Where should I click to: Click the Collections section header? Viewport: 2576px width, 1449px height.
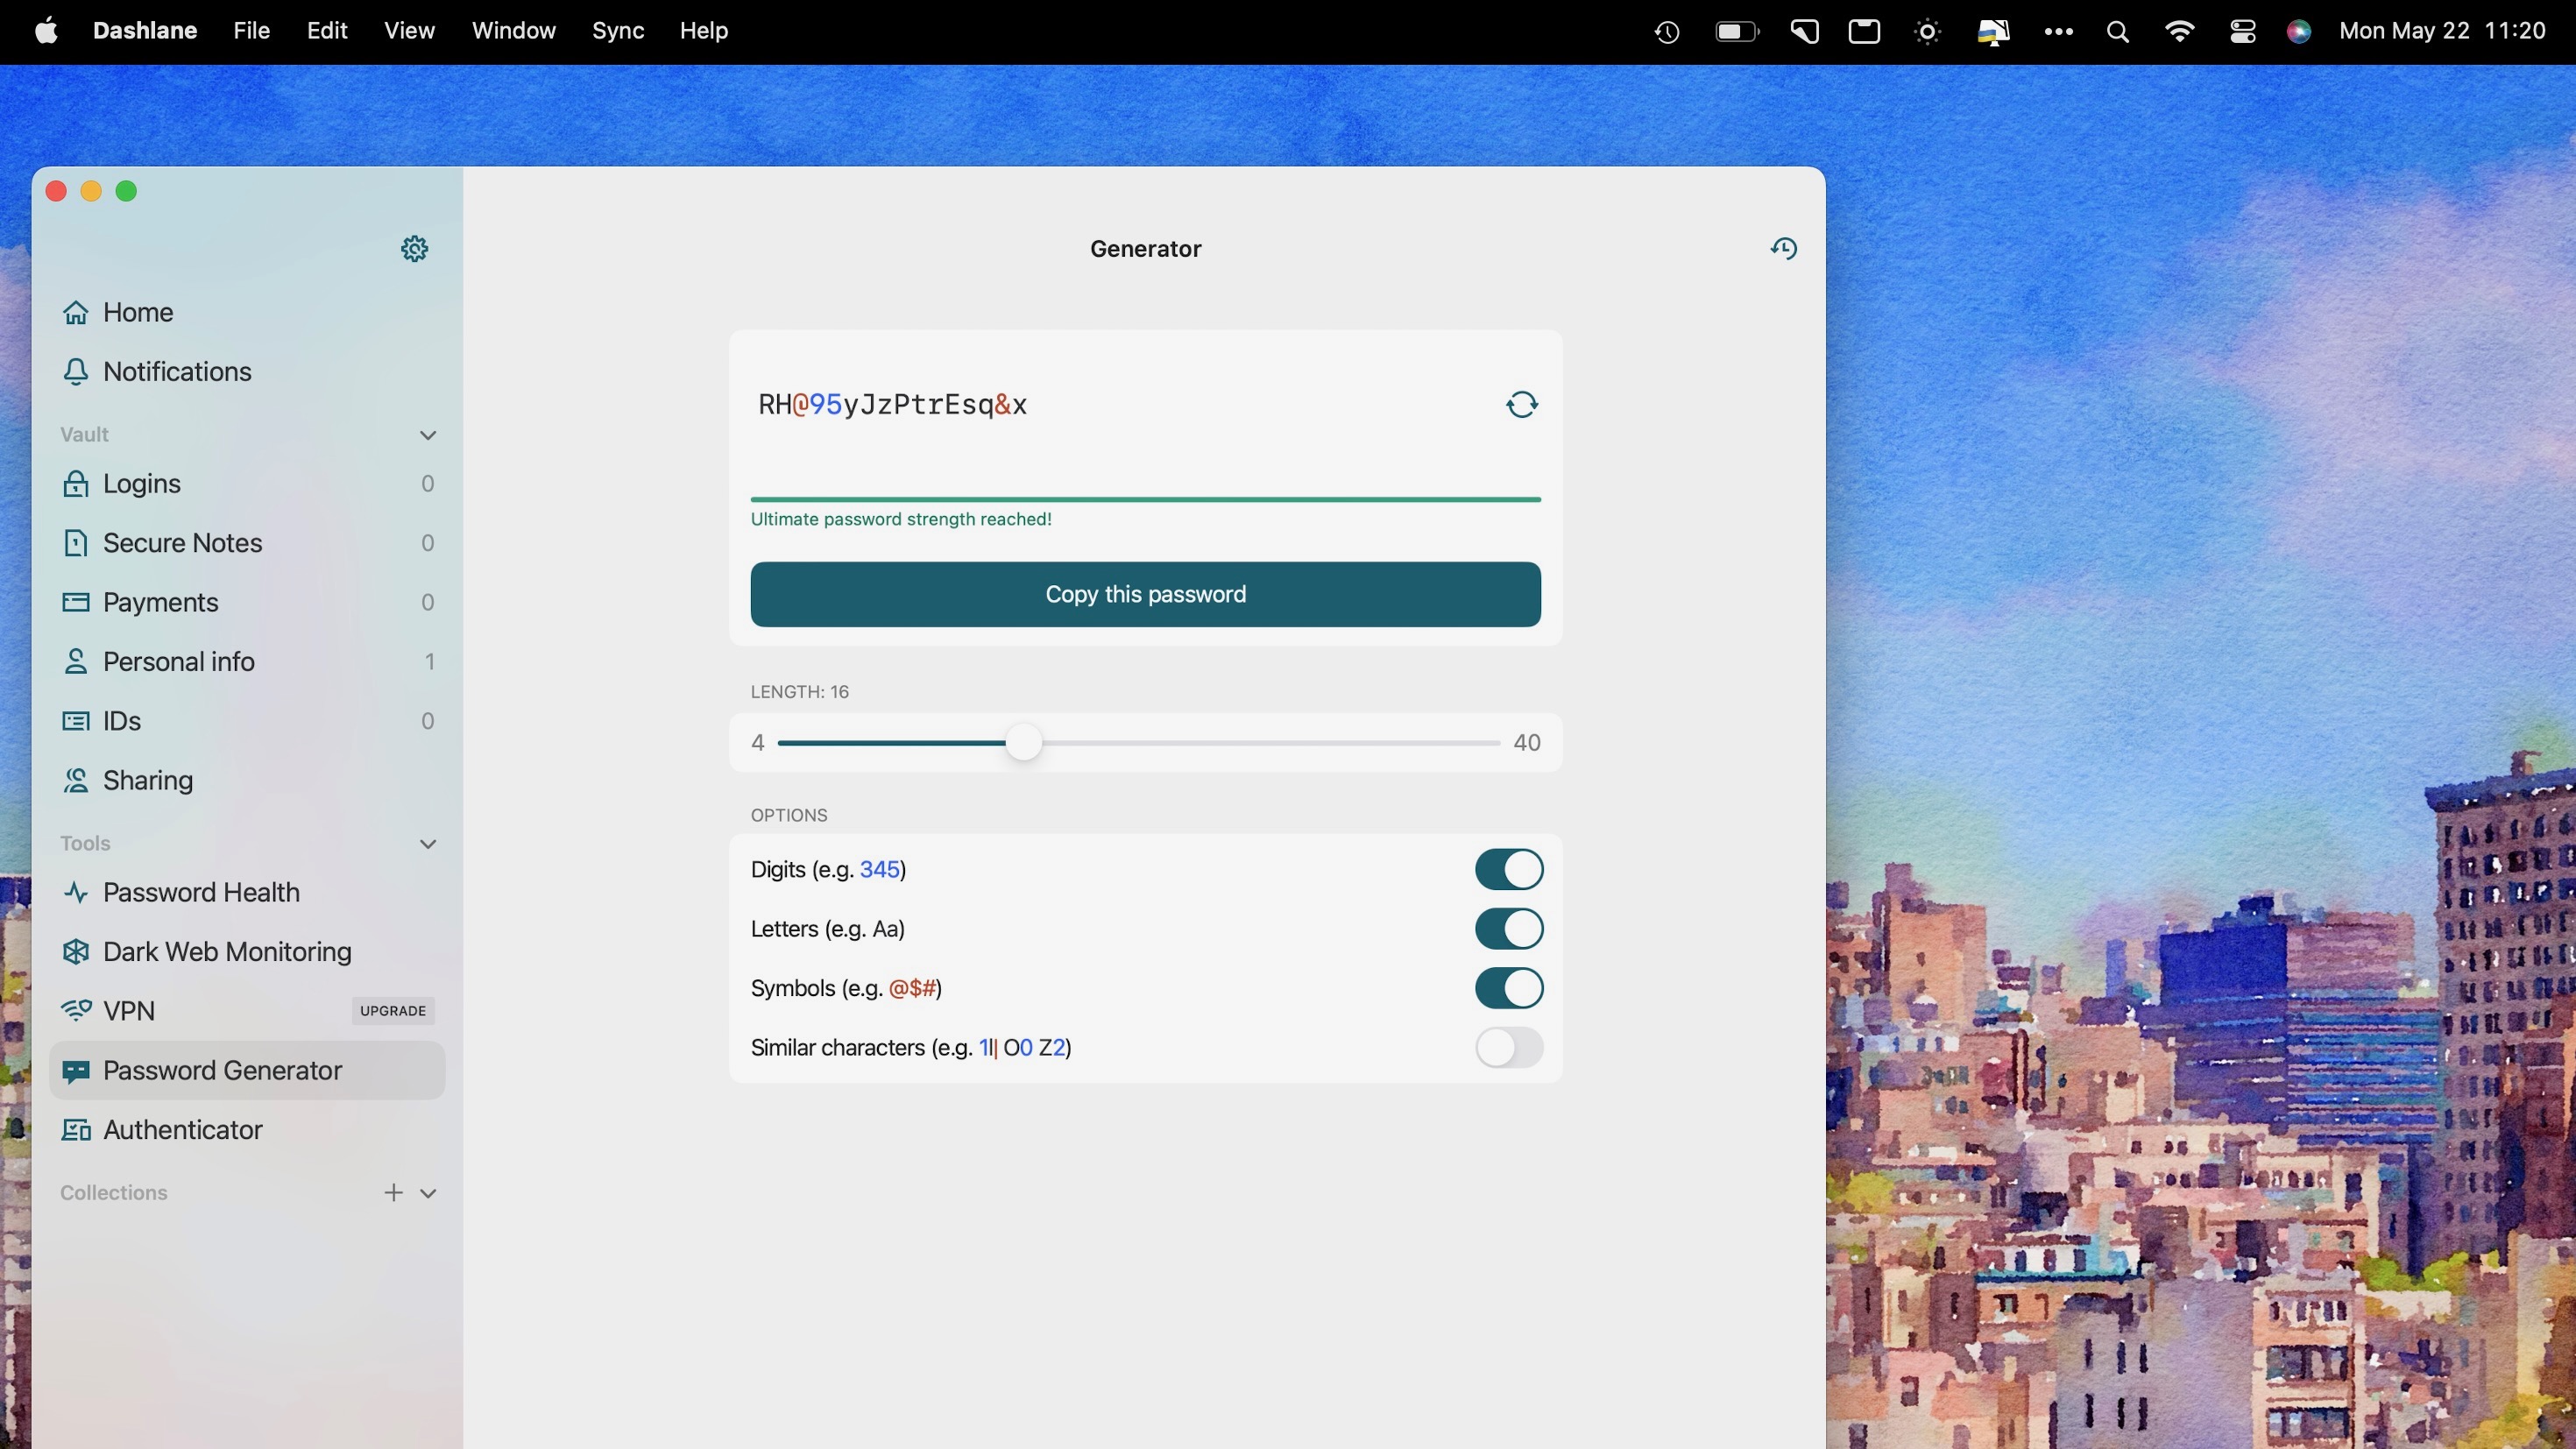pyautogui.click(x=113, y=1193)
